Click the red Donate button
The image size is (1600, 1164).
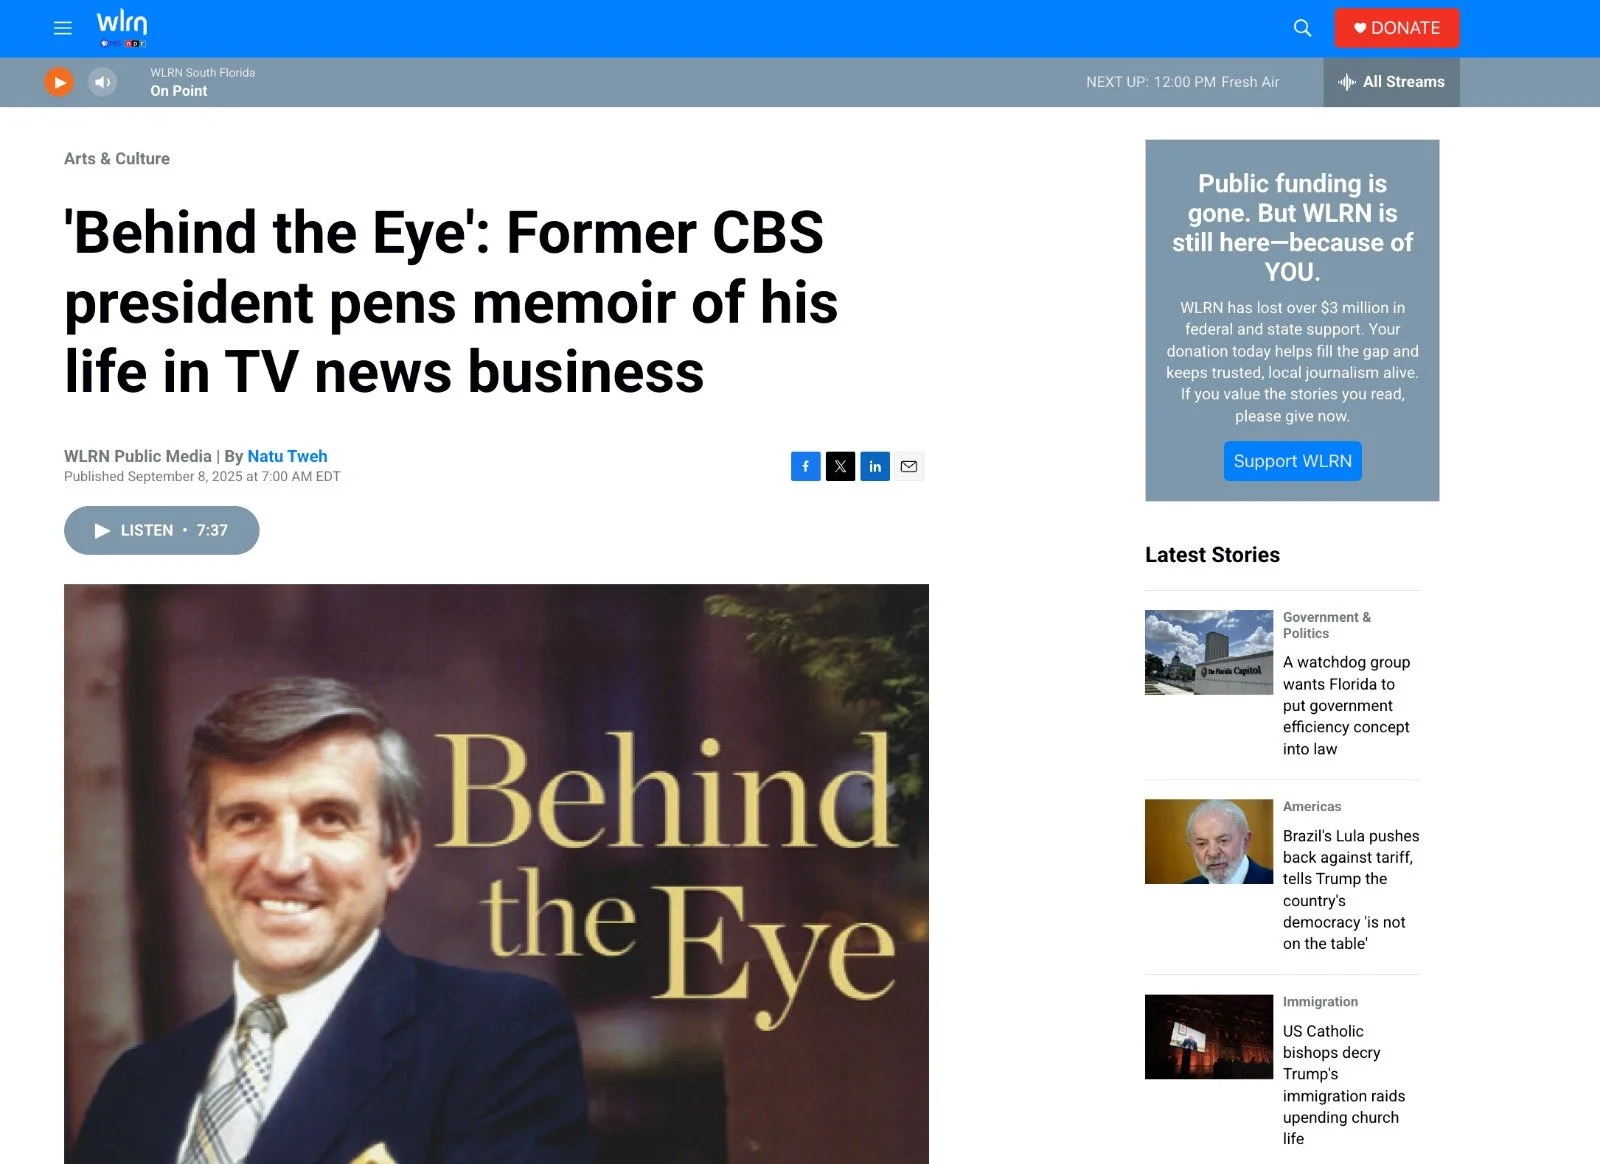[x=1397, y=28]
